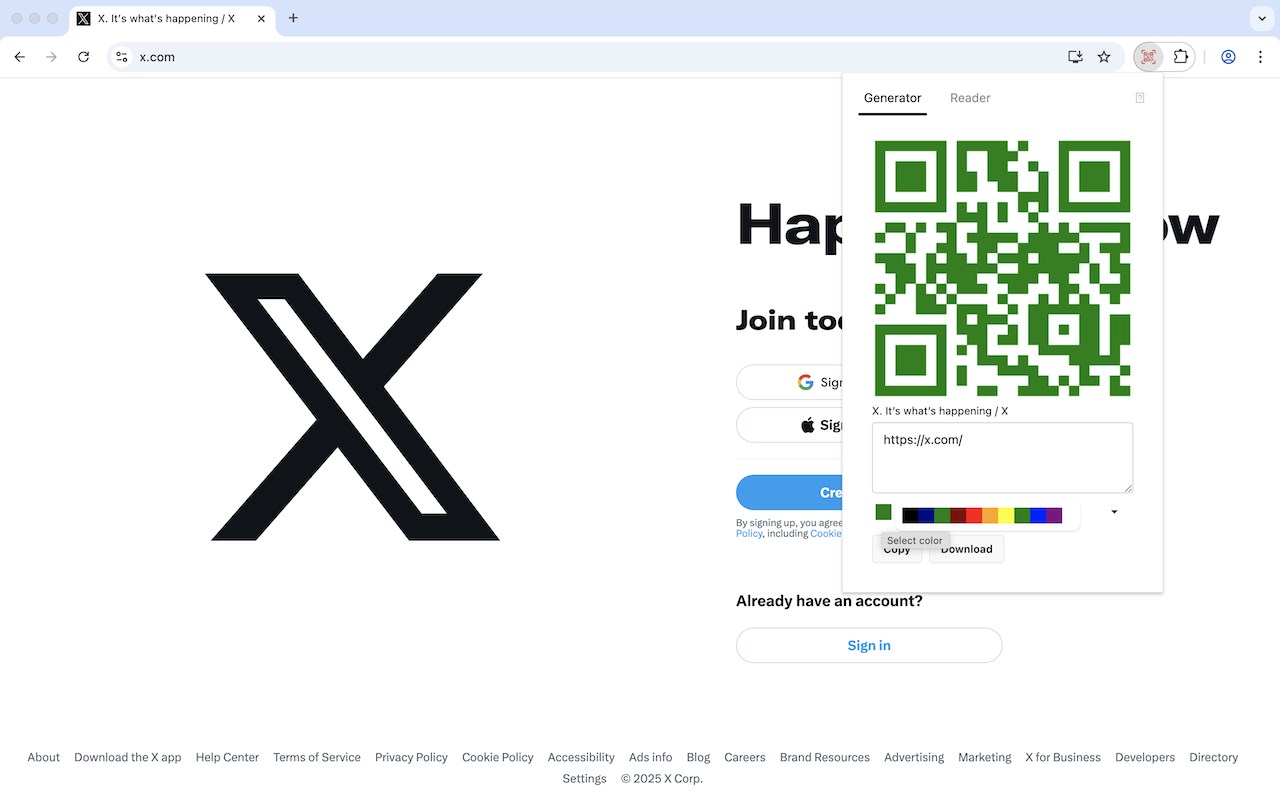Open the Marketing footer link
The height and width of the screenshot is (800, 1280).
985,757
